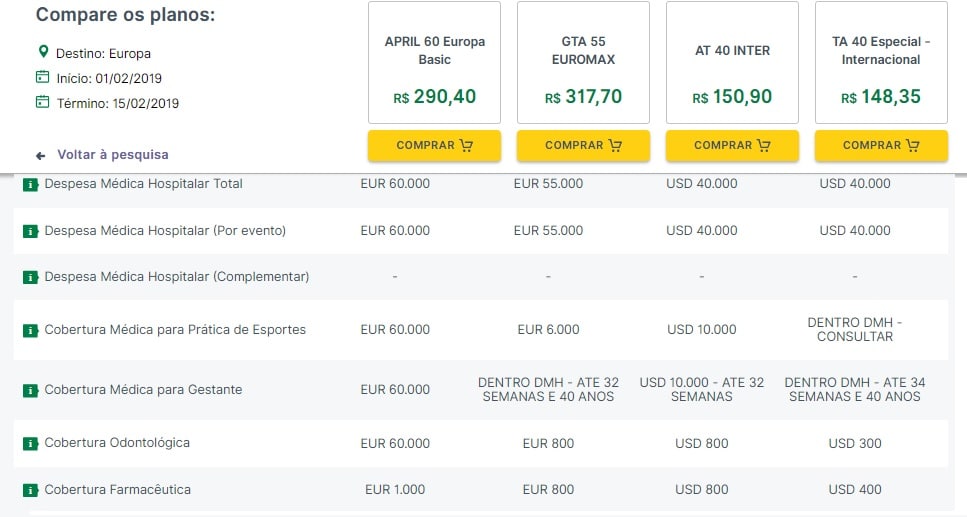Select the TA 40 Especial - Internacional card
Image resolution: width=967 pixels, height=517 pixels.
pos(881,62)
